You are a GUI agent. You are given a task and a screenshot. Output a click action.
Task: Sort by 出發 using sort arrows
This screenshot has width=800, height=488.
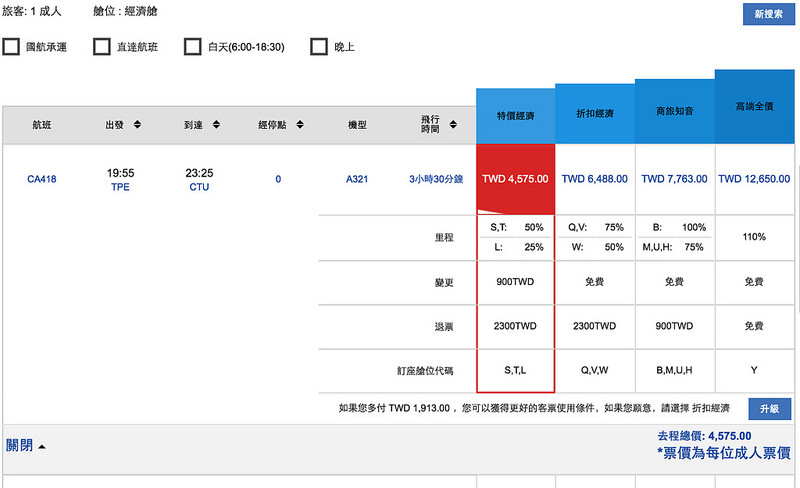pyautogui.click(x=137, y=125)
